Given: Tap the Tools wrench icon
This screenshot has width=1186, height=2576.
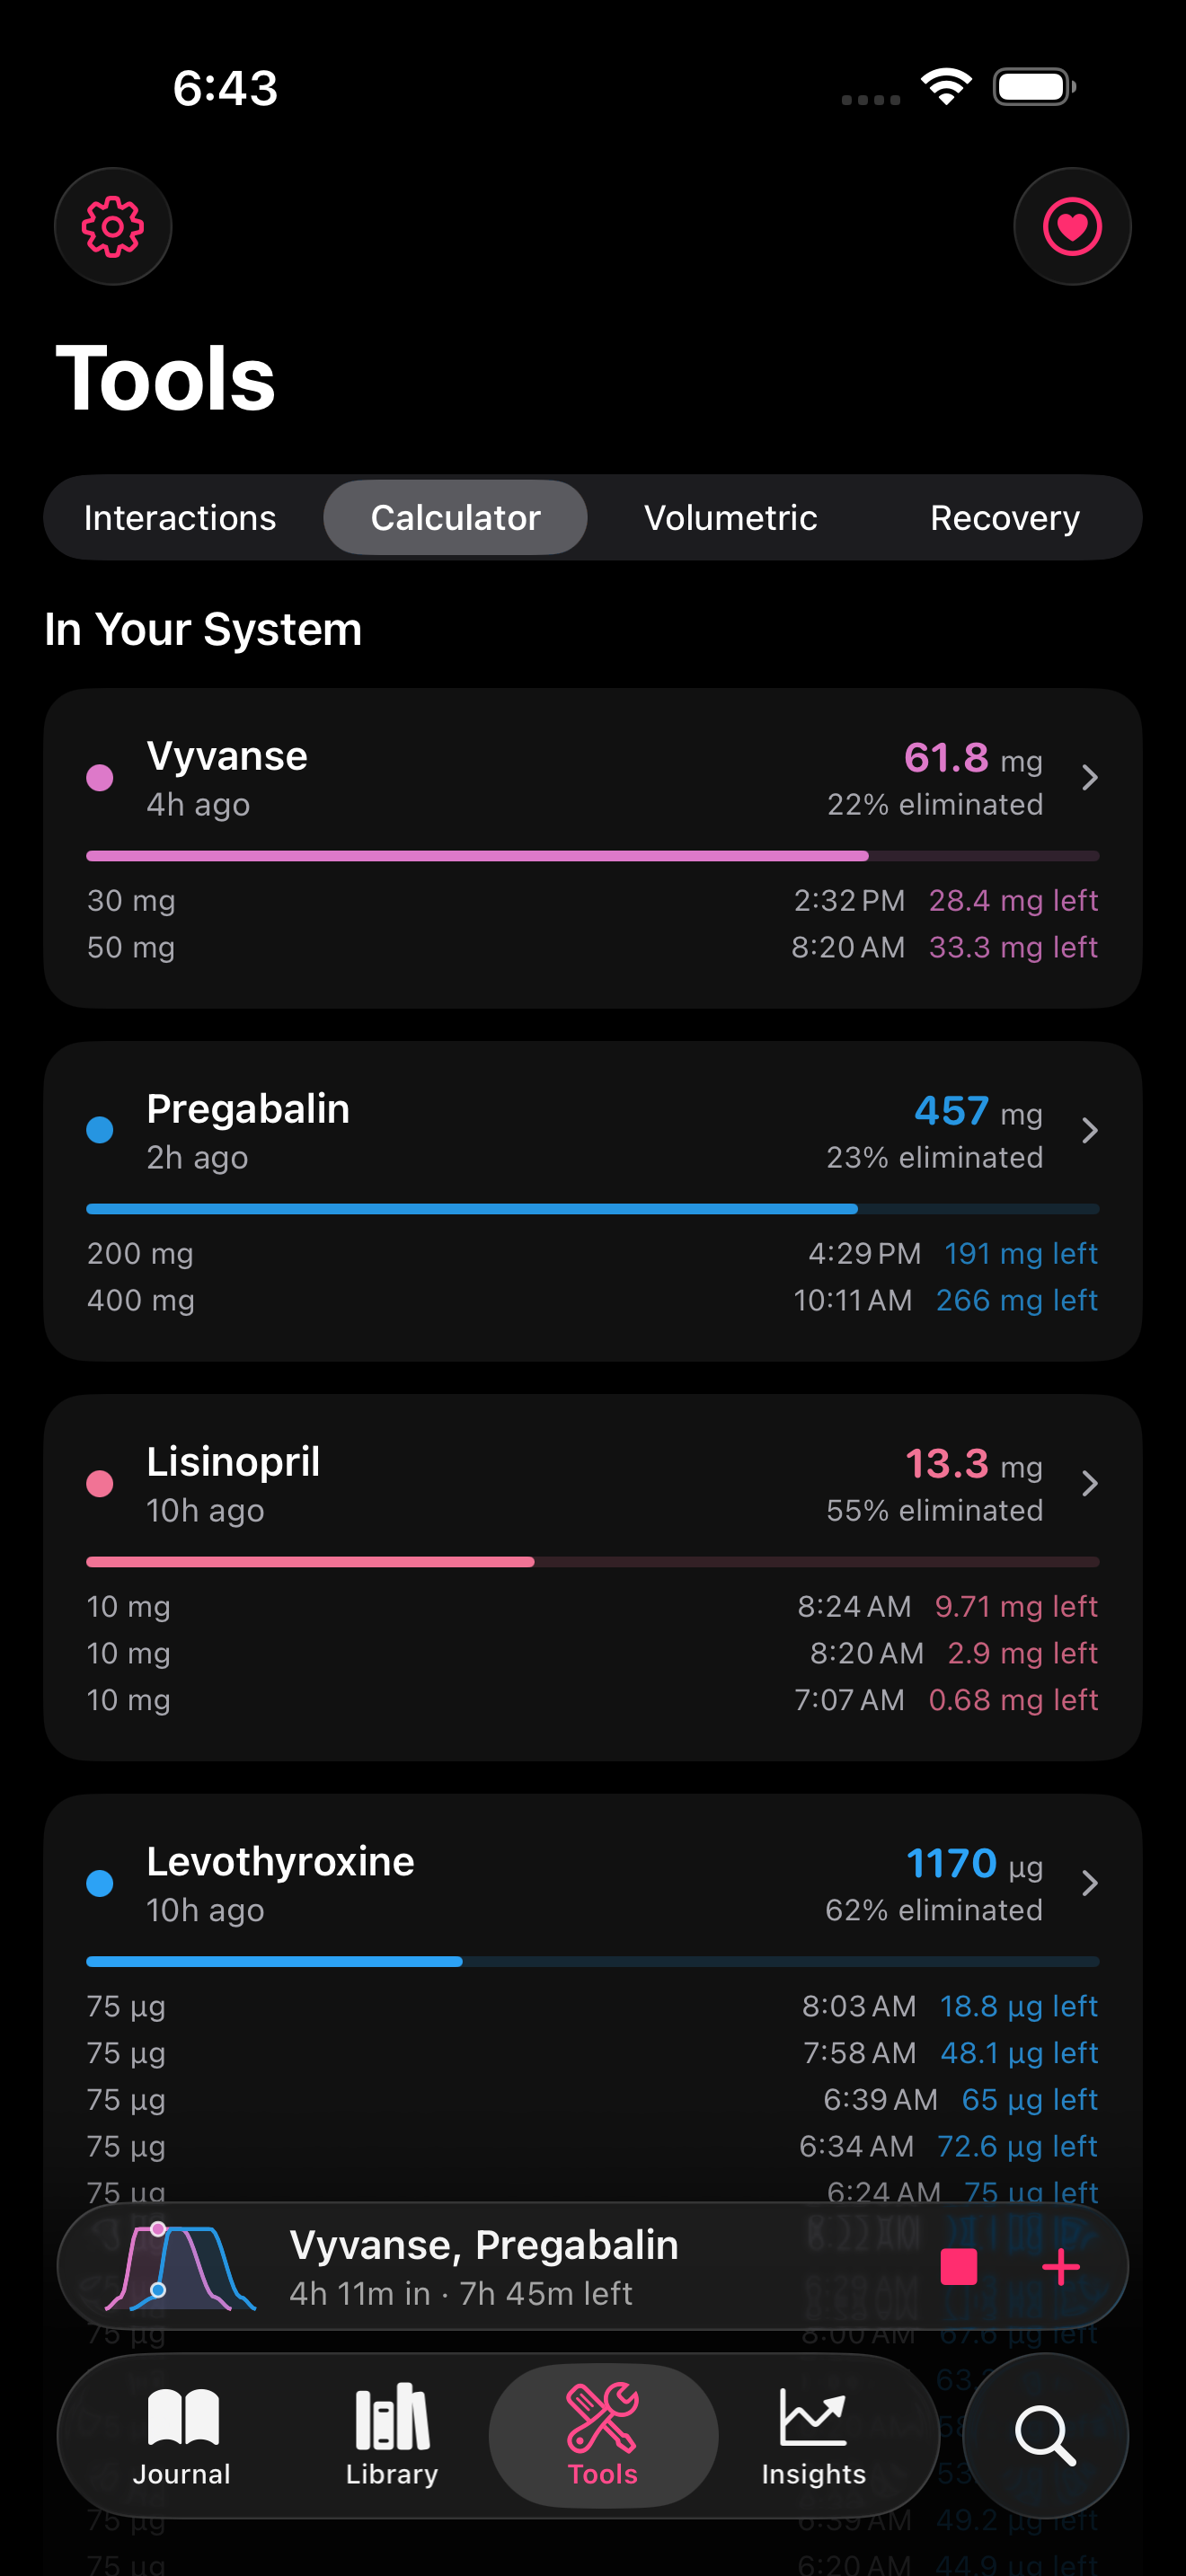Looking at the screenshot, I should point(603,2434).
